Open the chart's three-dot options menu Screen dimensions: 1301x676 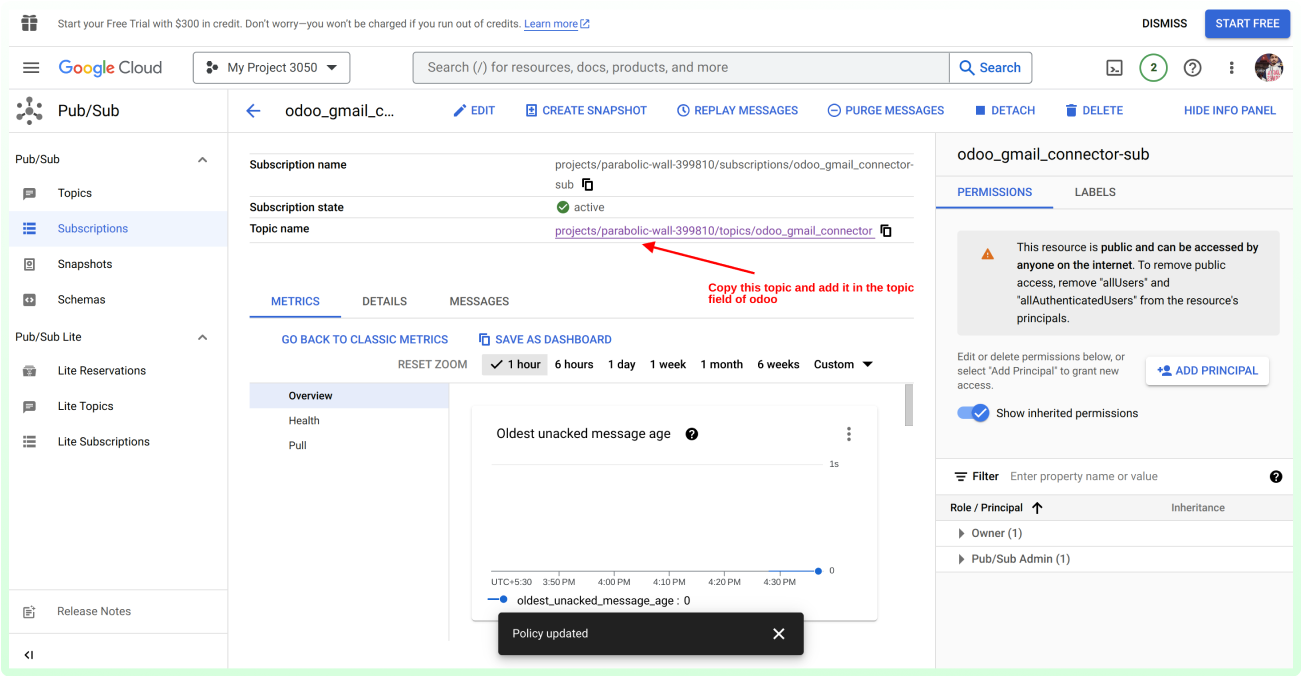click(x=848, y=434)
